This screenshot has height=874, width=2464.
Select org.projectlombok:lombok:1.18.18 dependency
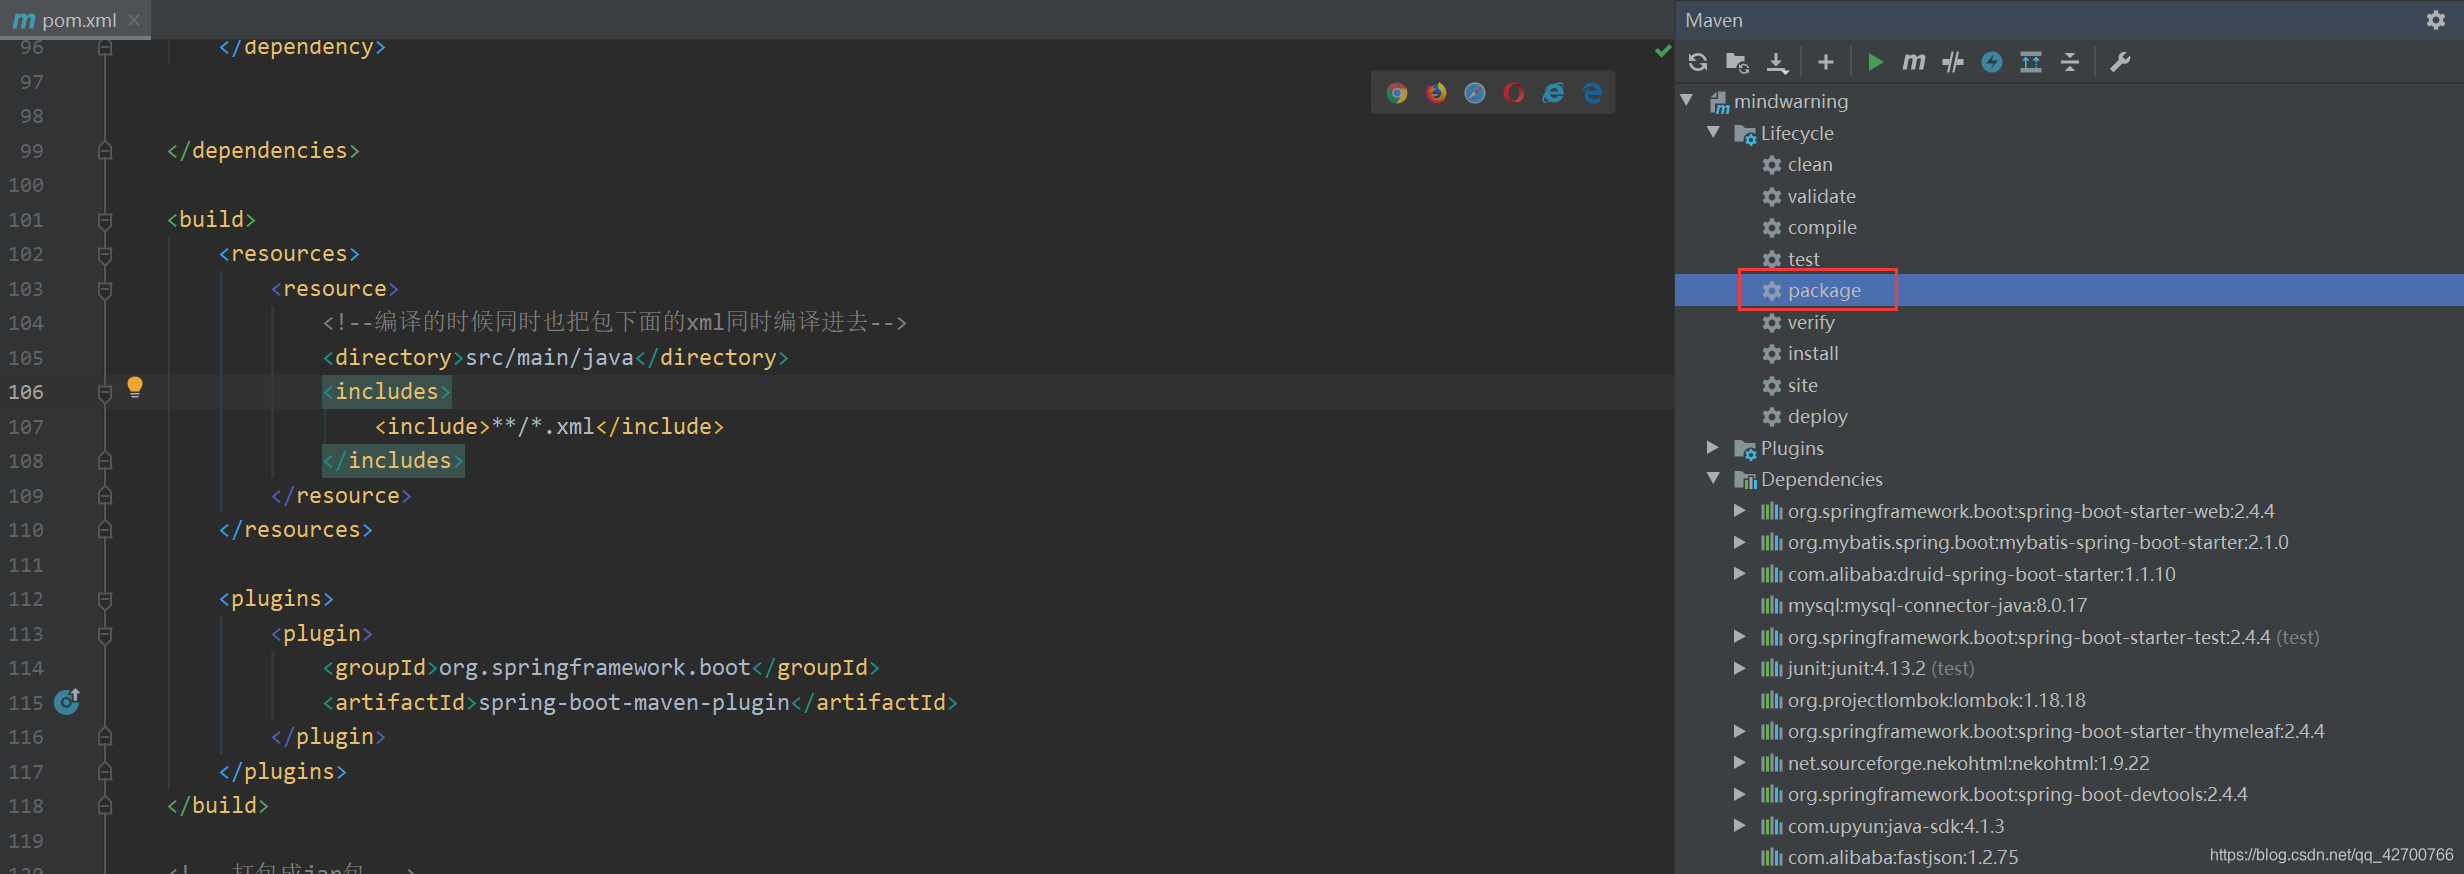[1923, 699]
